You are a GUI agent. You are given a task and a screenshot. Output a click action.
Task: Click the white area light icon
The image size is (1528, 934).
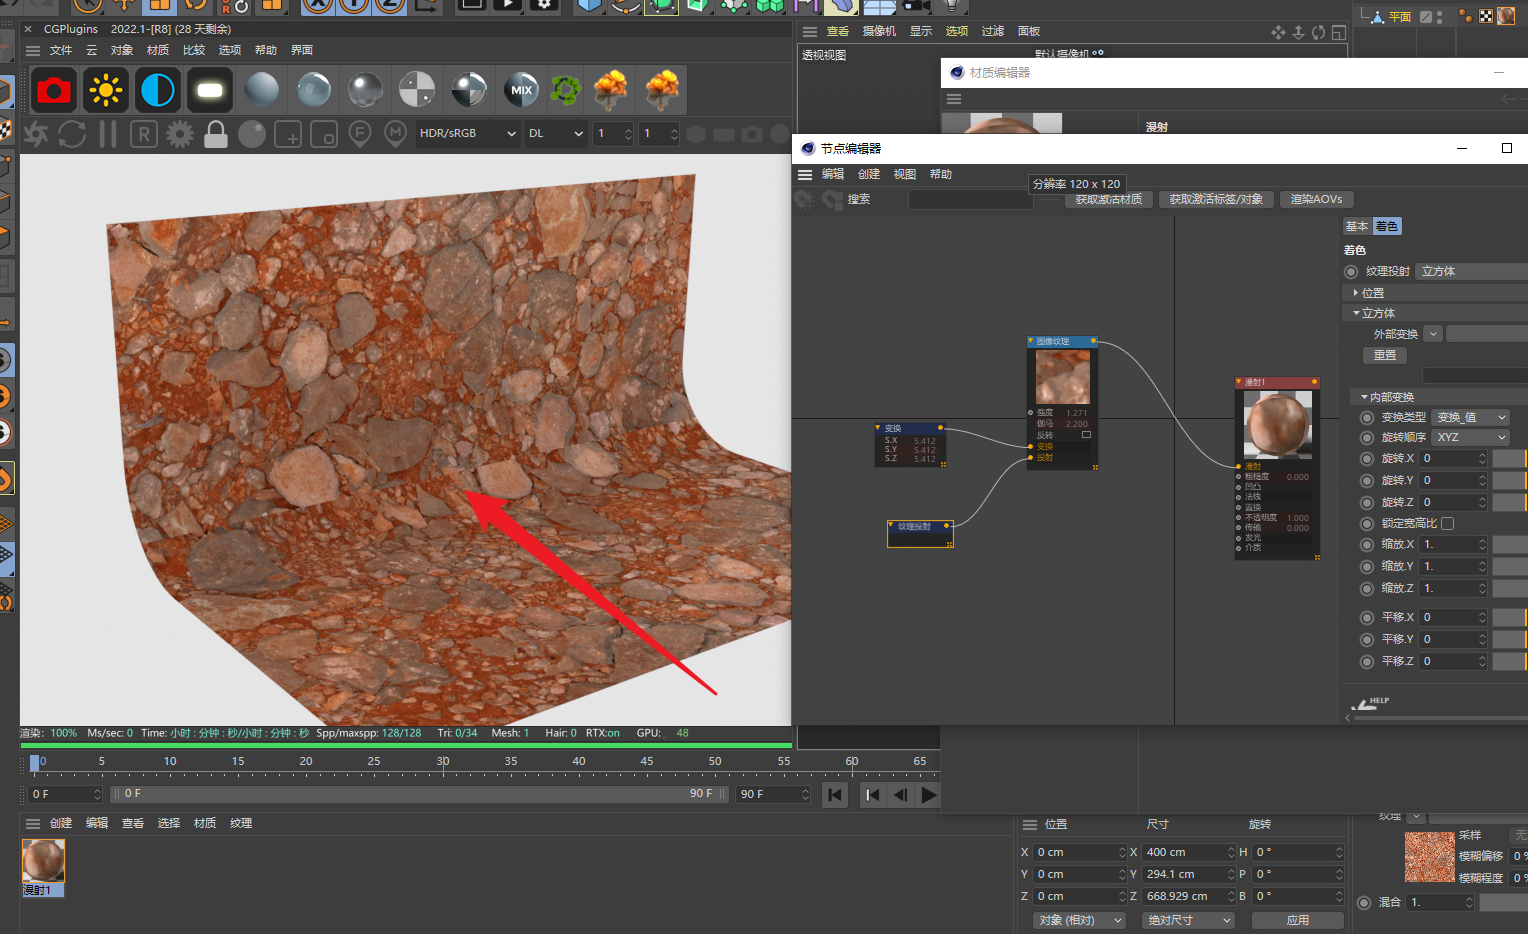tap(210, 91)
